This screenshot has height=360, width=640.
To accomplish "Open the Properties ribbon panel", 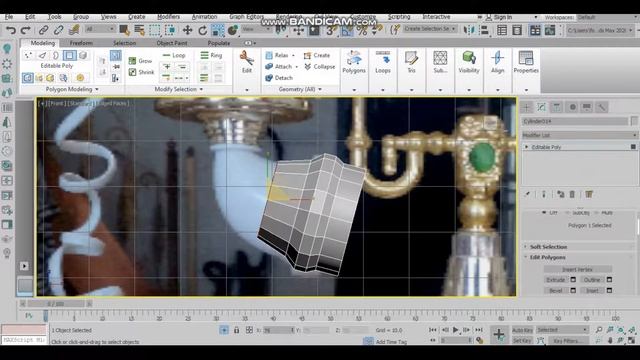I will 526,62.
